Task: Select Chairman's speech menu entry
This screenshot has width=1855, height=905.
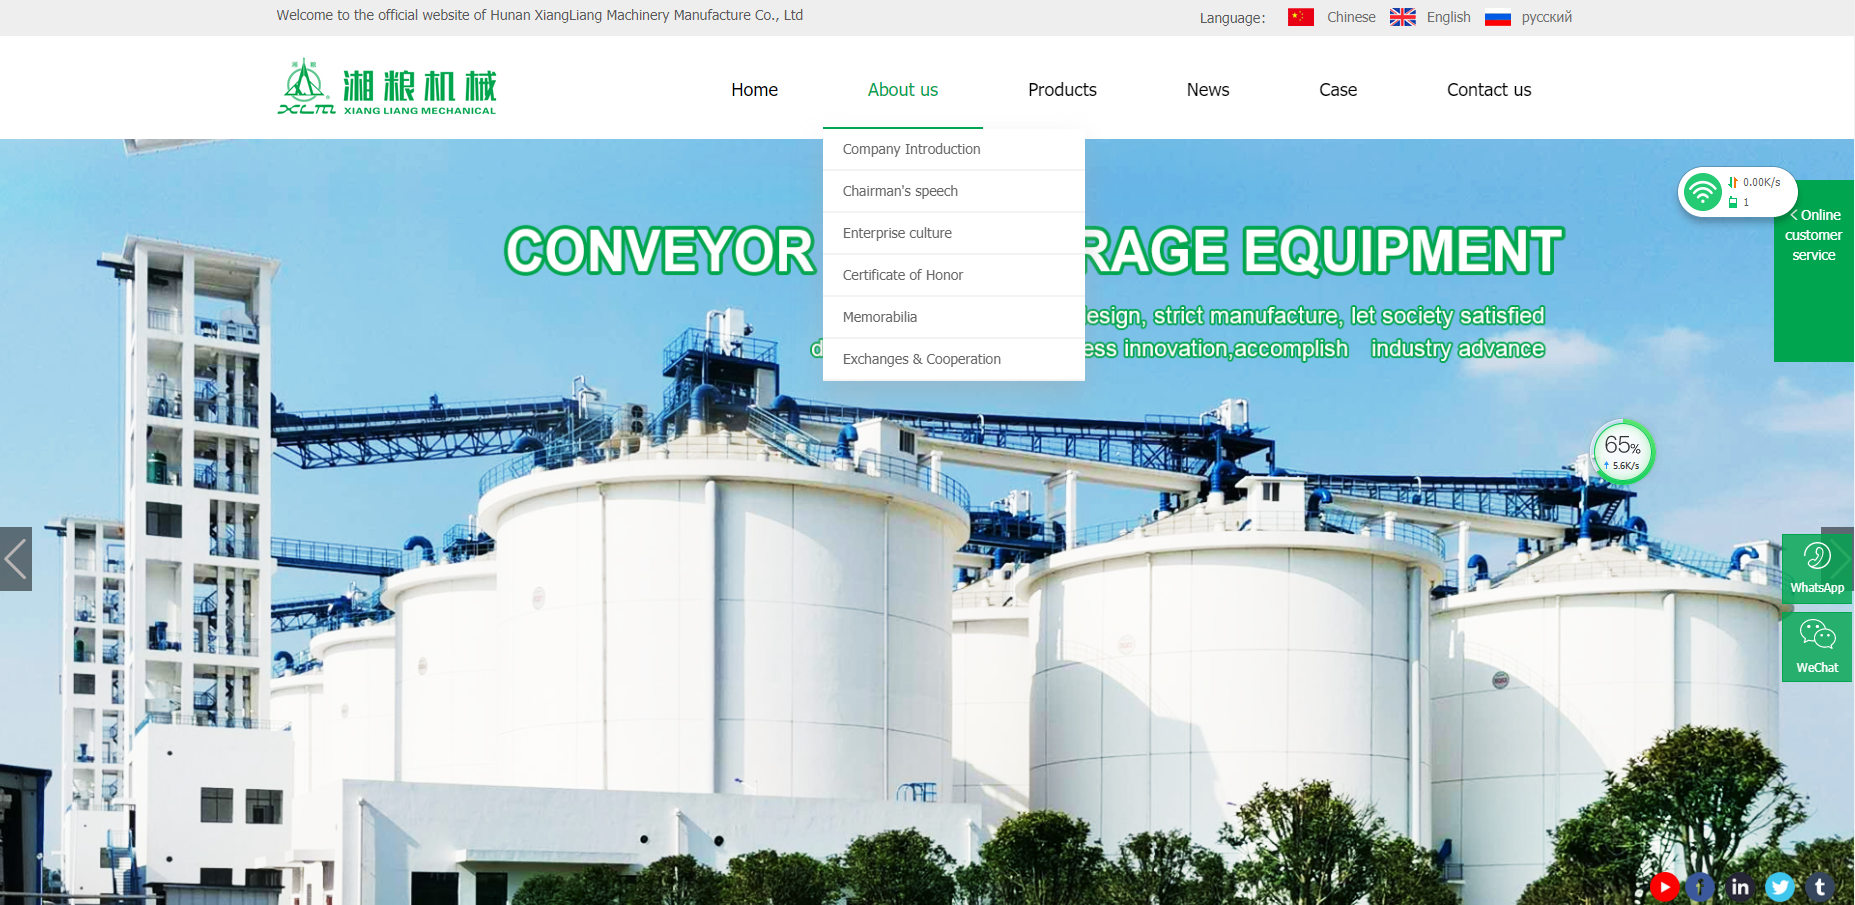Action: pos(954,191)
